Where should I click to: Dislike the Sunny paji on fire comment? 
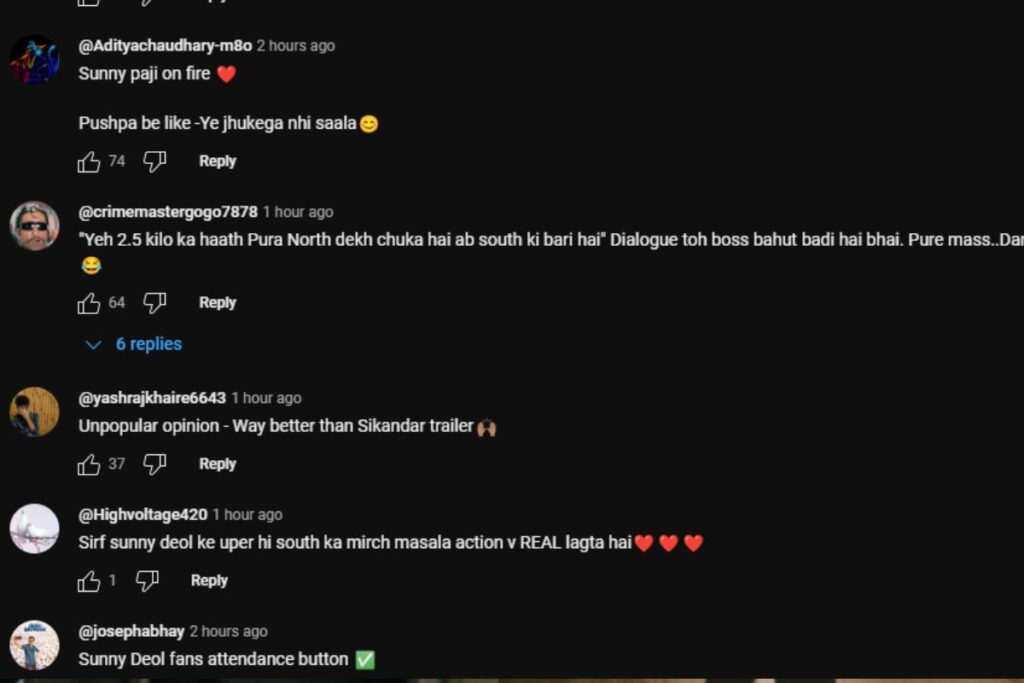tap(155, 161)
